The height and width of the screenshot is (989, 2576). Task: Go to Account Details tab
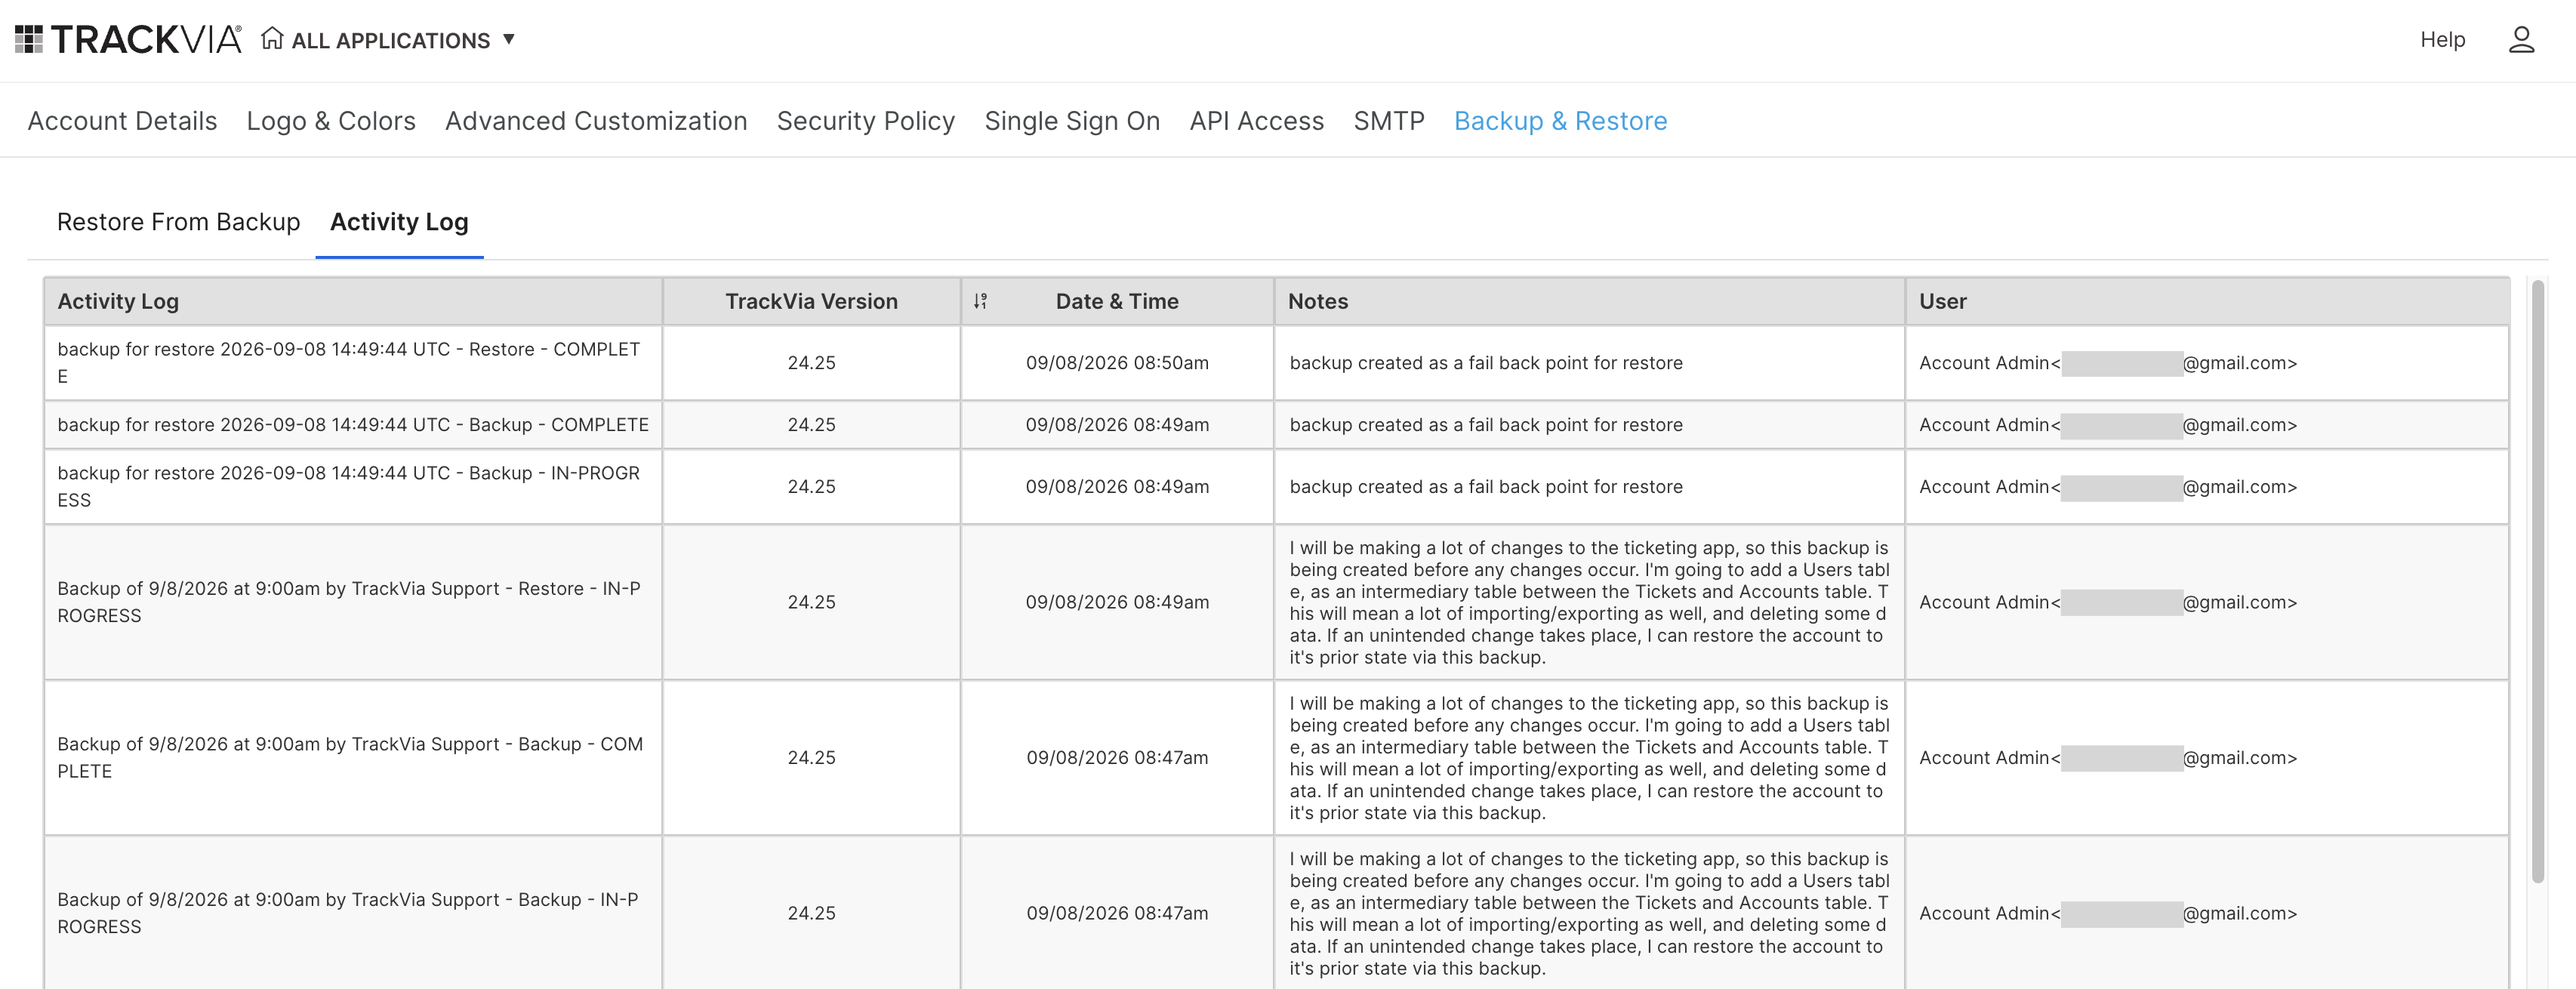122,121
